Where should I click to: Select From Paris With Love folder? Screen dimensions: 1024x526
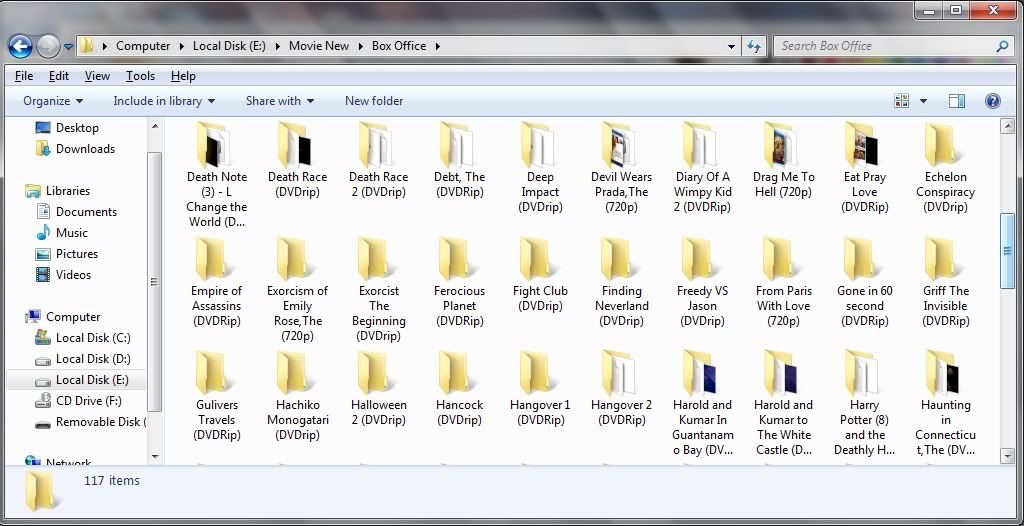(x=784, y=282)
